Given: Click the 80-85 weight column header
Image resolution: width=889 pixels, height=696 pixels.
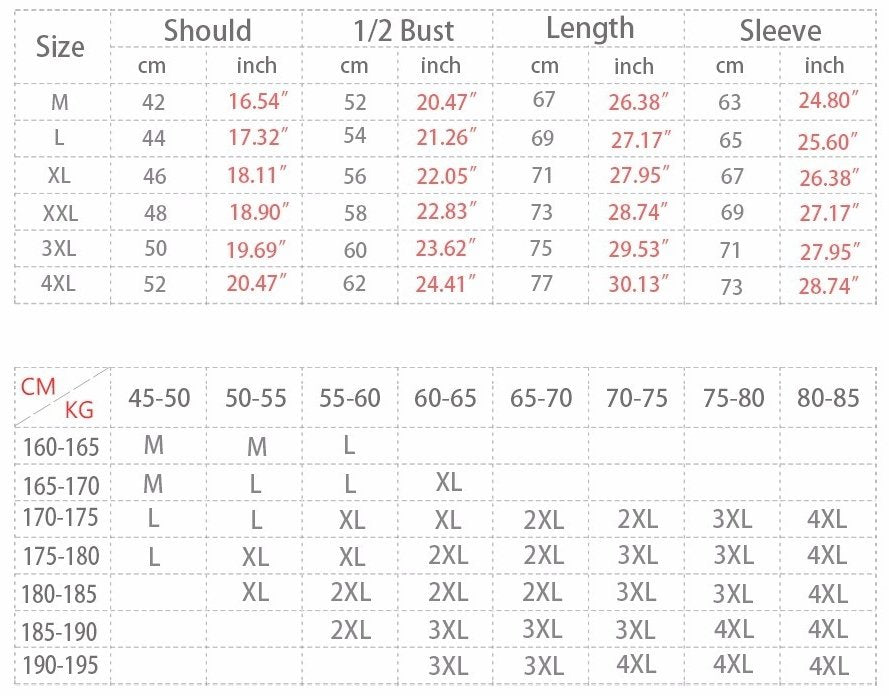Looking at the screenshot, I should click(828, 398).
